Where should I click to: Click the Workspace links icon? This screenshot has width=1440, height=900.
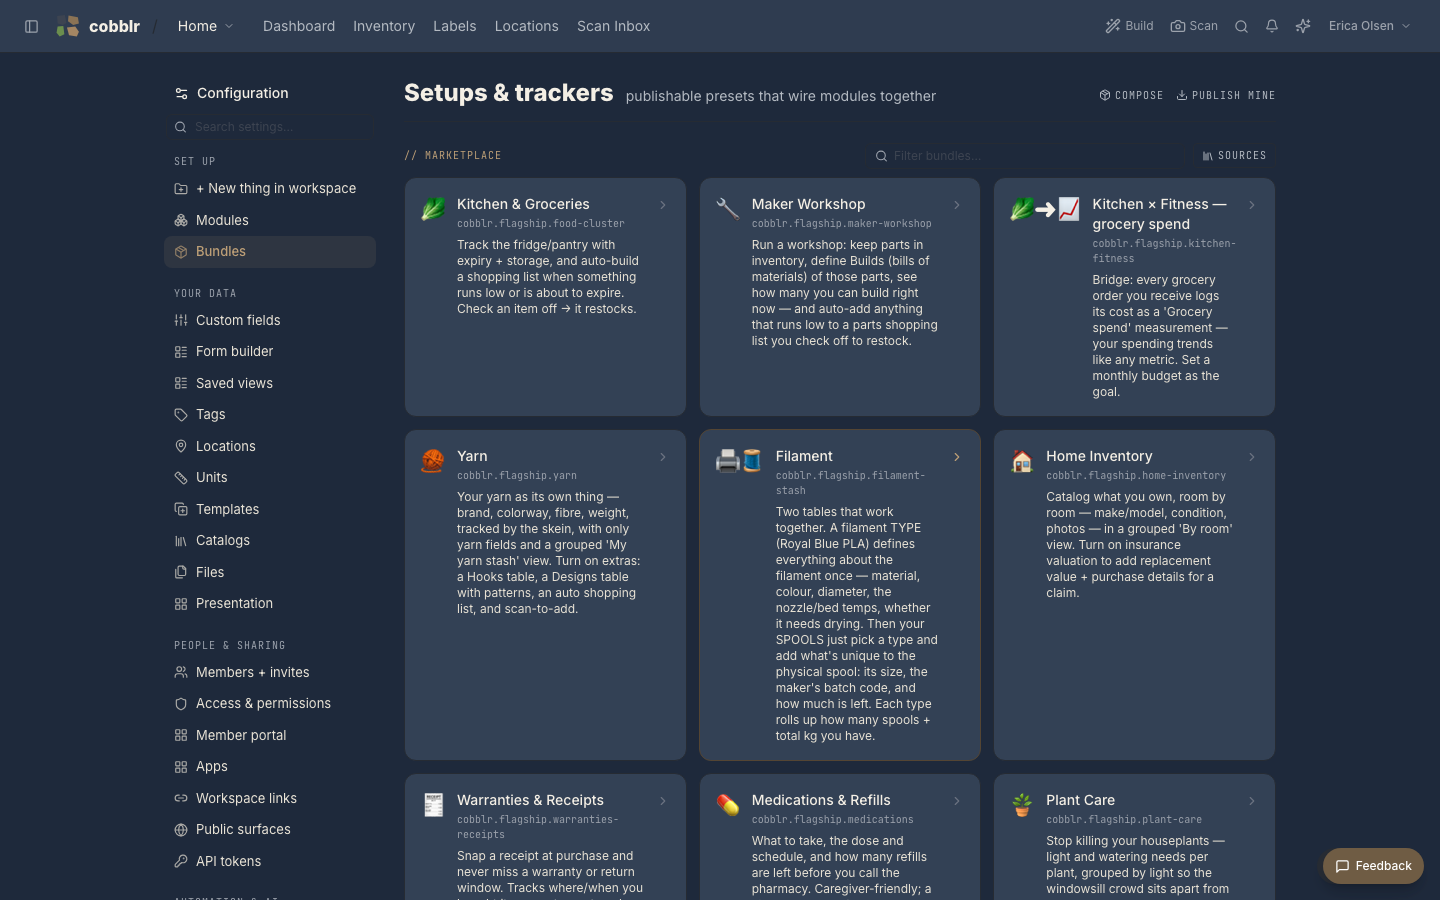coord(181,798)
